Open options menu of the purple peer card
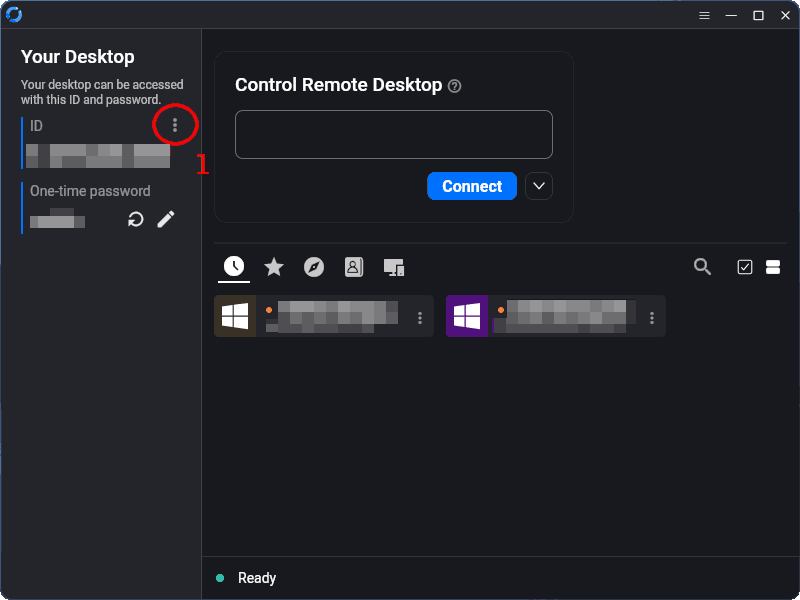 coord(652,318)
